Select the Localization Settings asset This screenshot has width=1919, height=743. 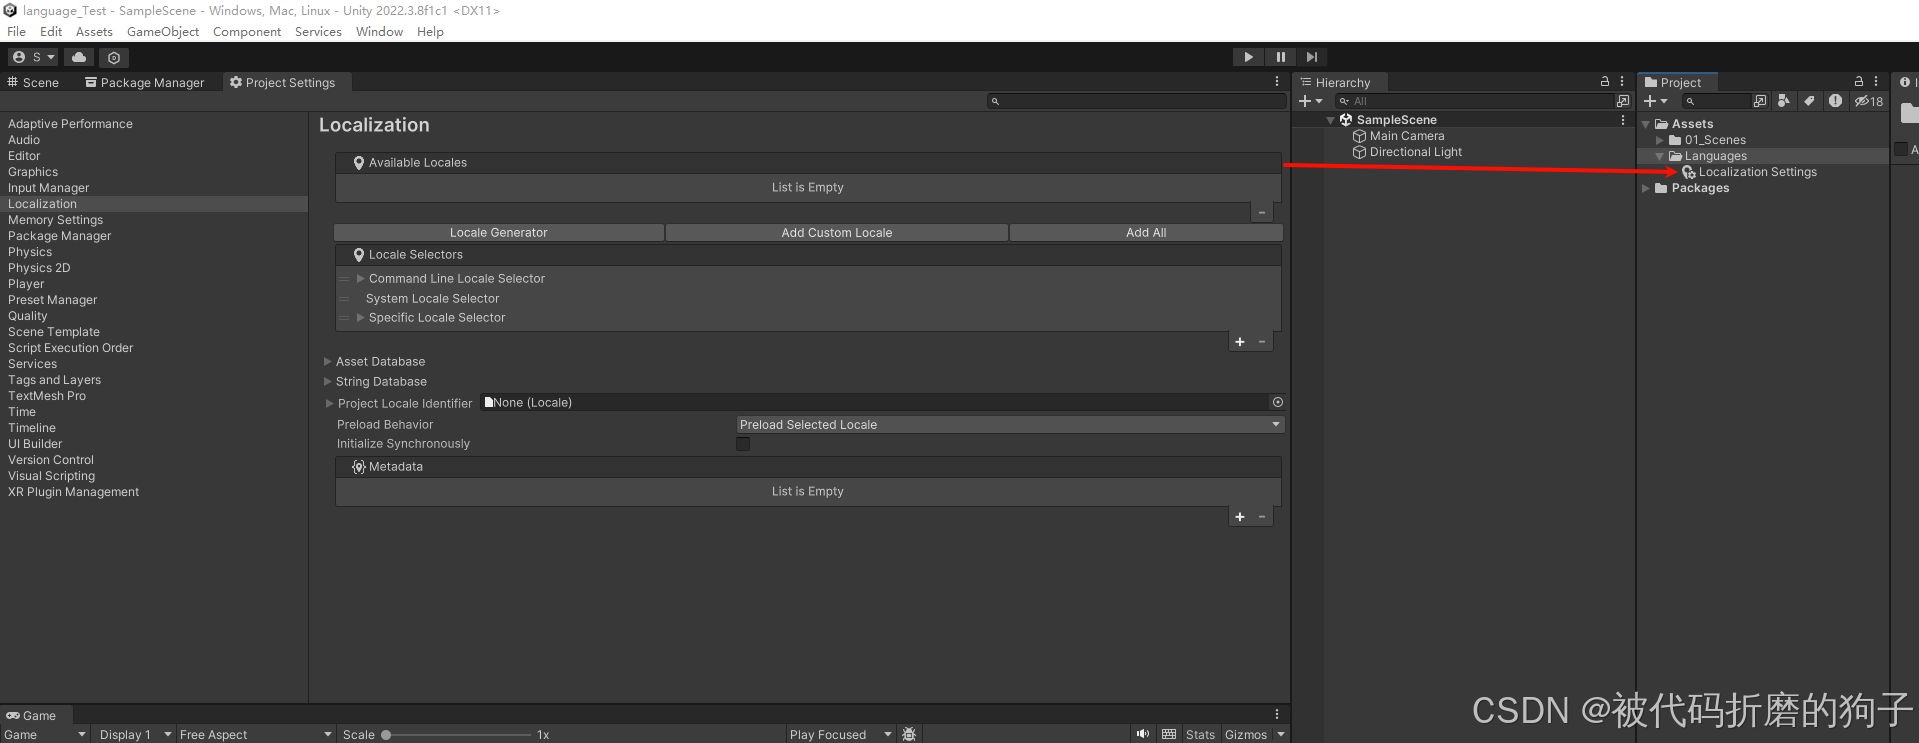(1757, 172)
